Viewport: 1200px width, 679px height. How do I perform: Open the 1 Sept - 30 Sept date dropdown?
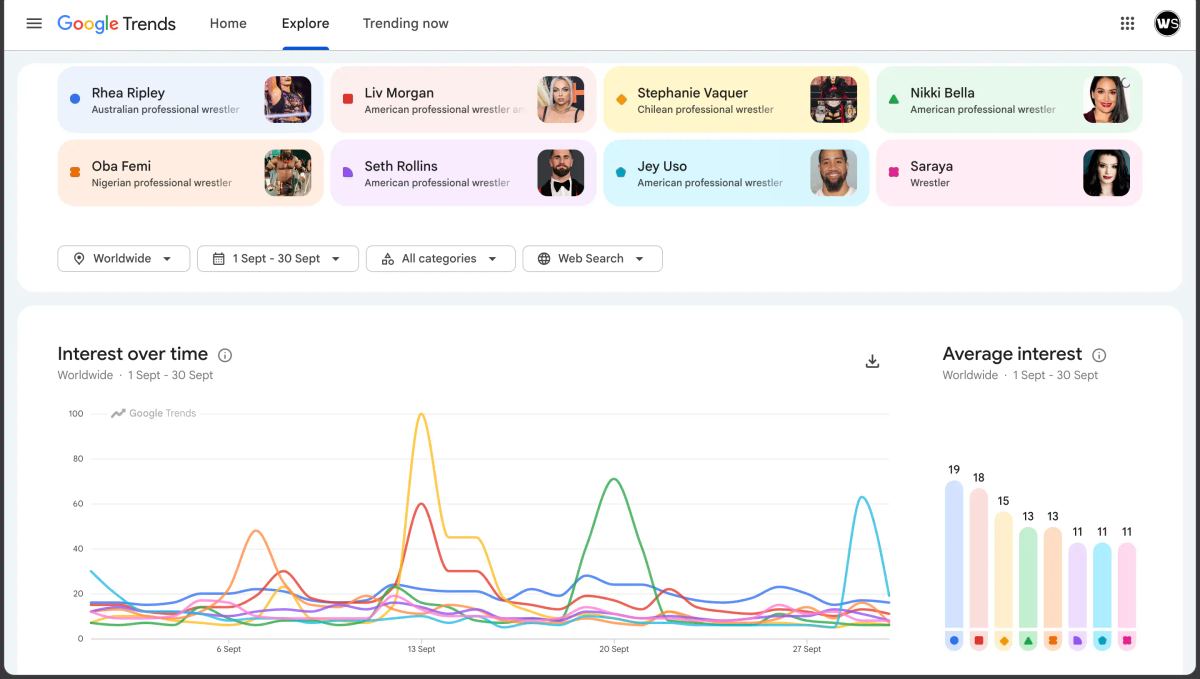click(278, 258)
